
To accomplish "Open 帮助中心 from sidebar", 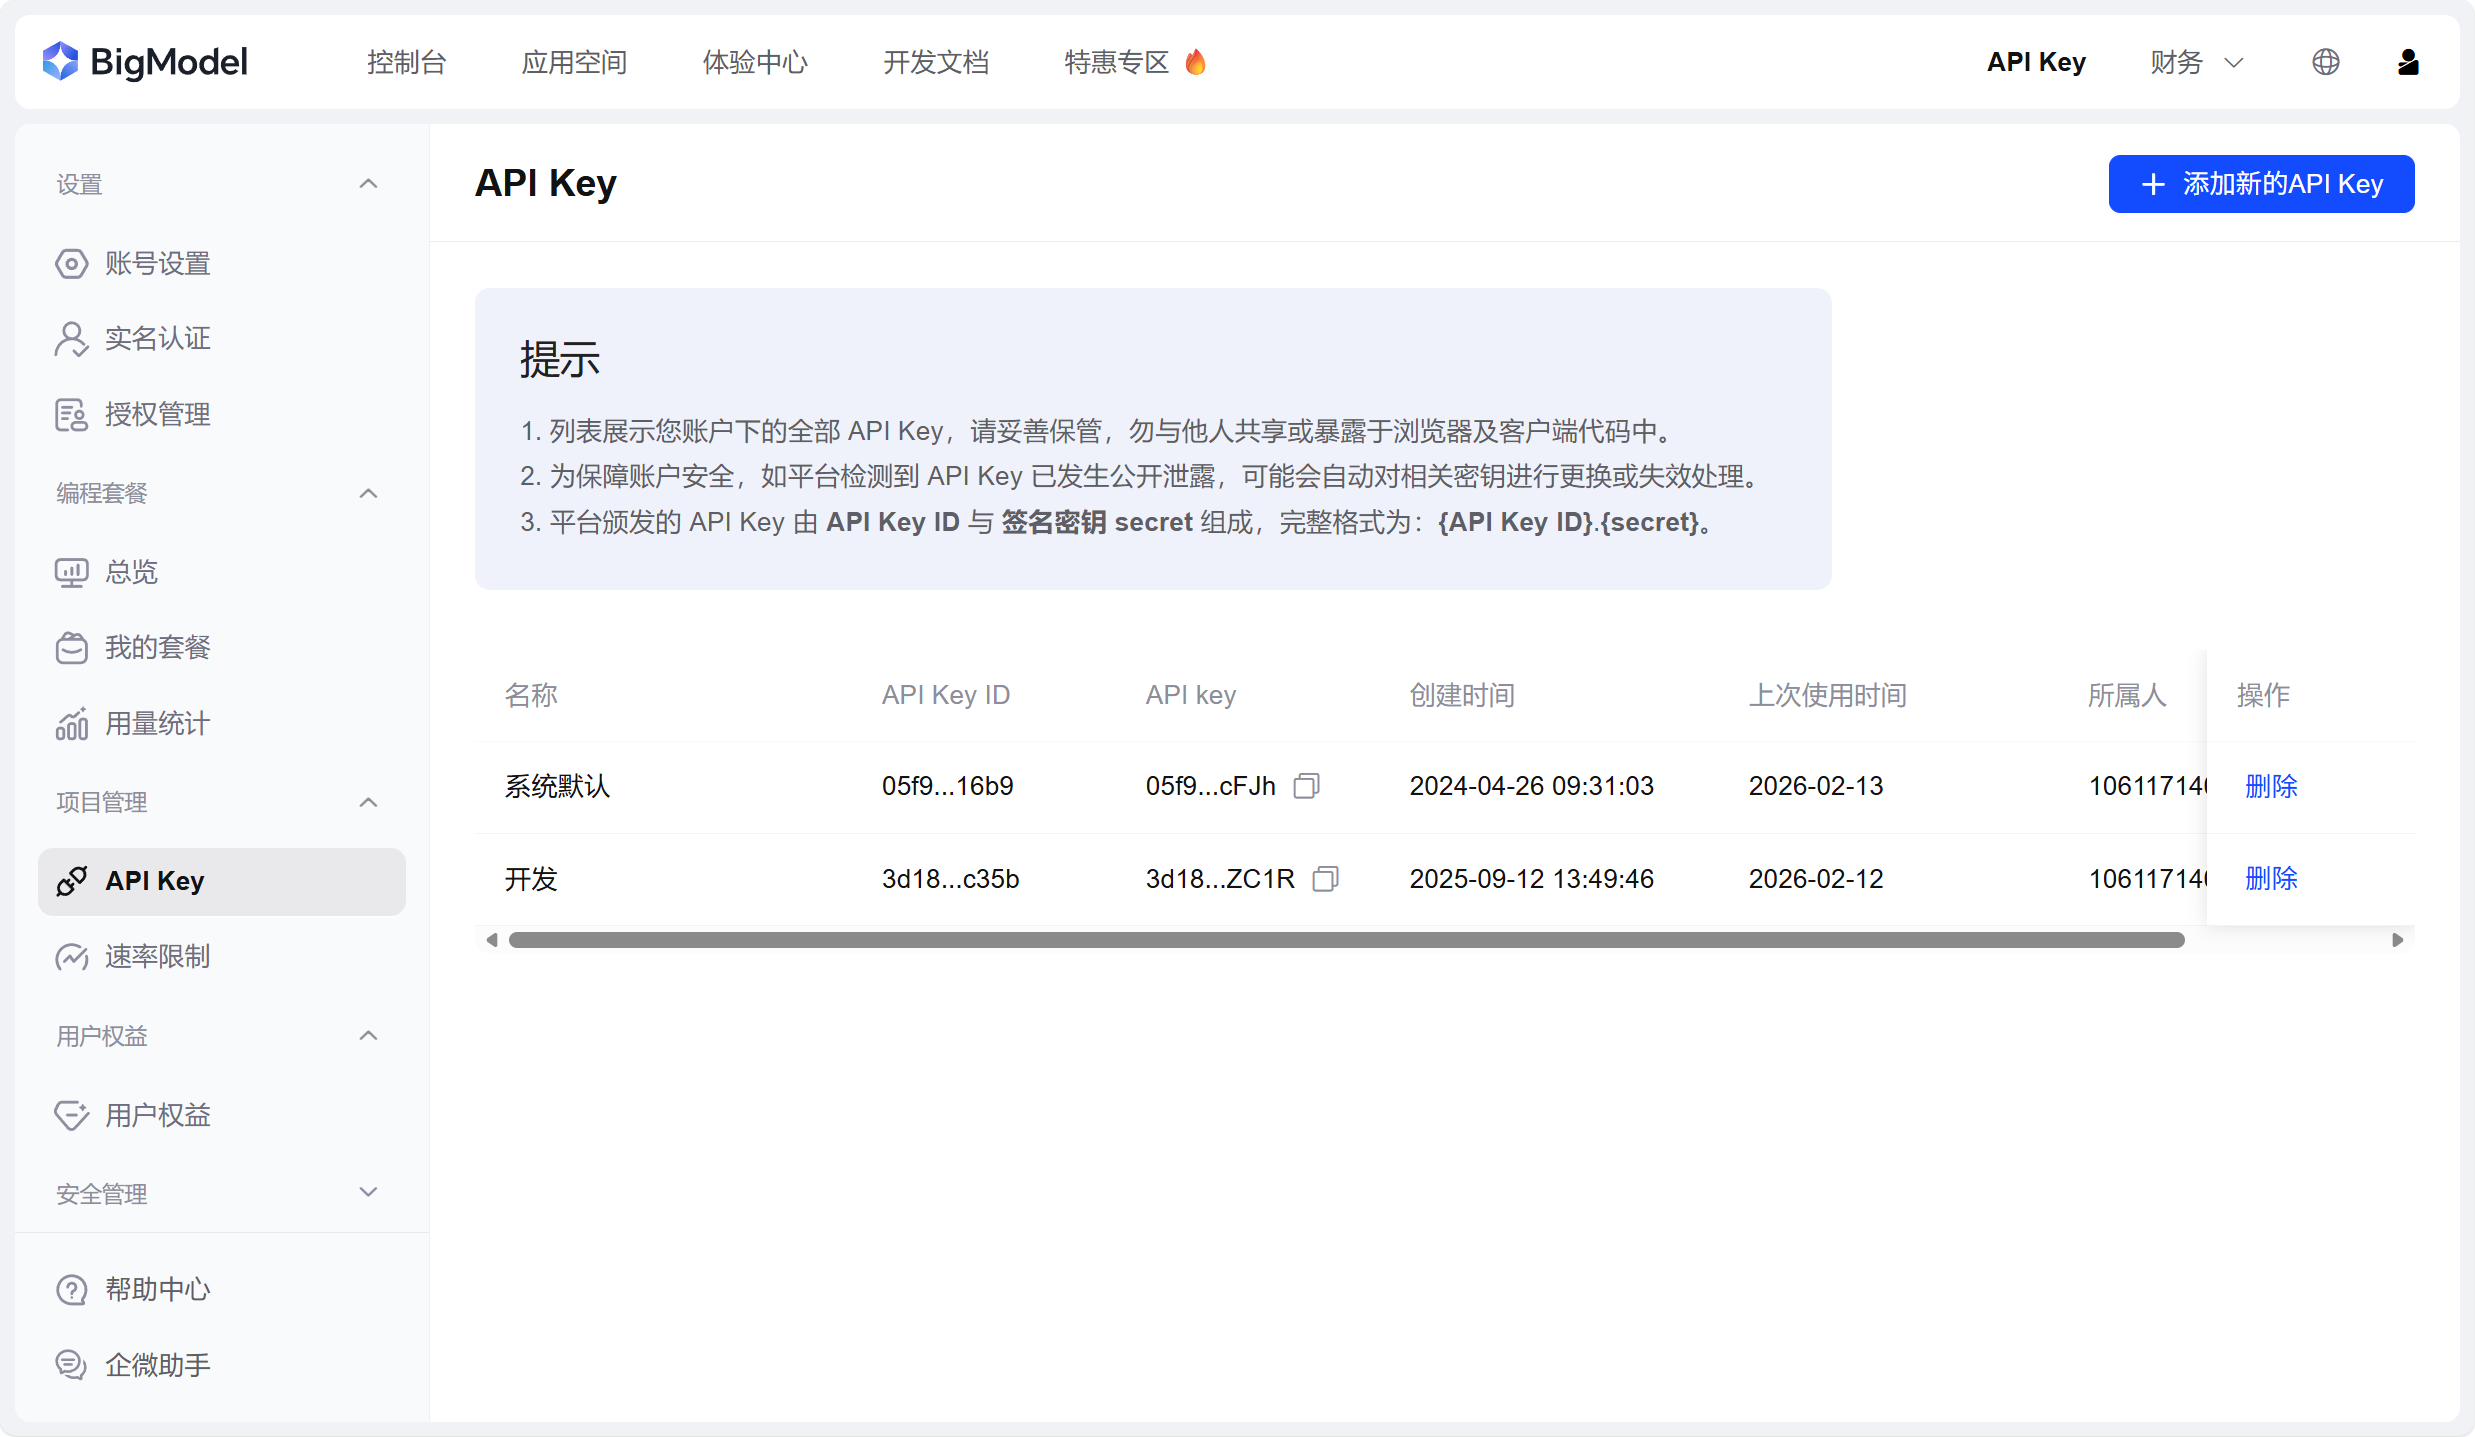I will point(157,1290).
